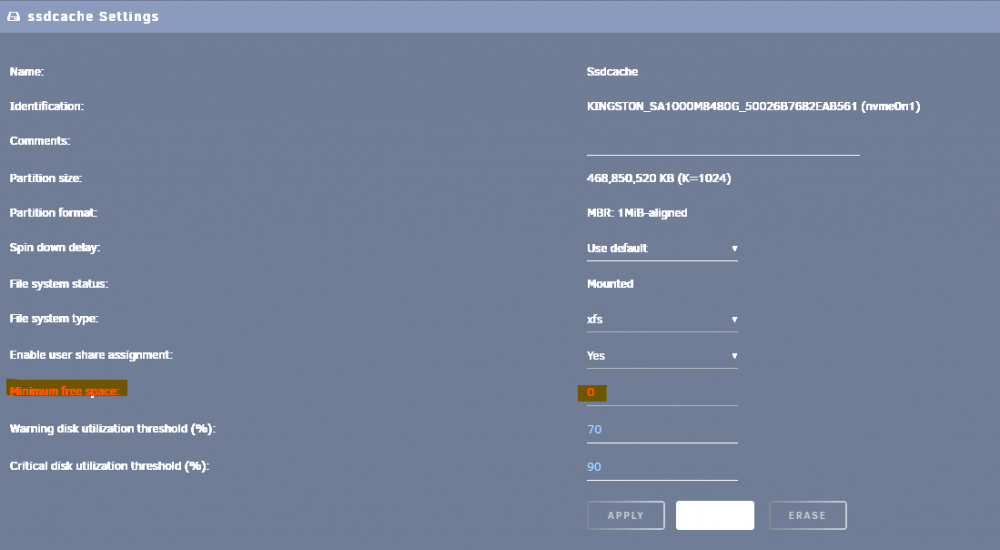Click the Minimum free space field
1000x550 pixels.
(662, 393)
